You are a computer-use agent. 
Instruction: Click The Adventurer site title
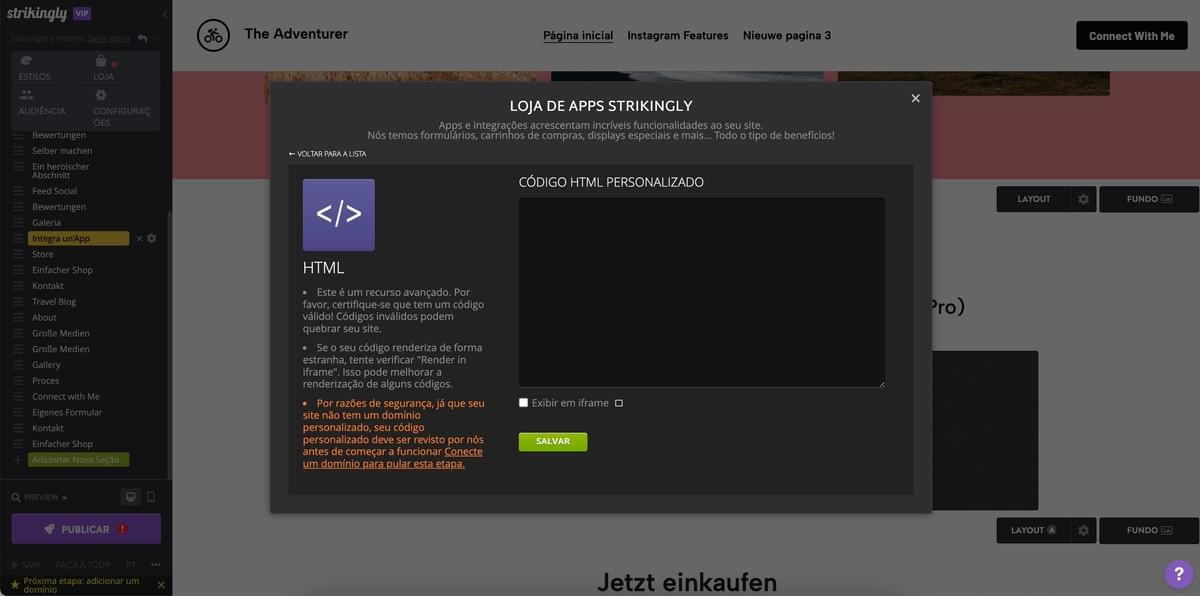[x=296, y=34]
